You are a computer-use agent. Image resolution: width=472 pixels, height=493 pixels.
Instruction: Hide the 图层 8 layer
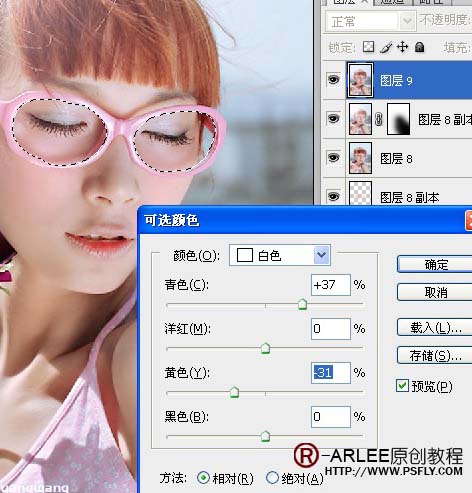point(334,158)
